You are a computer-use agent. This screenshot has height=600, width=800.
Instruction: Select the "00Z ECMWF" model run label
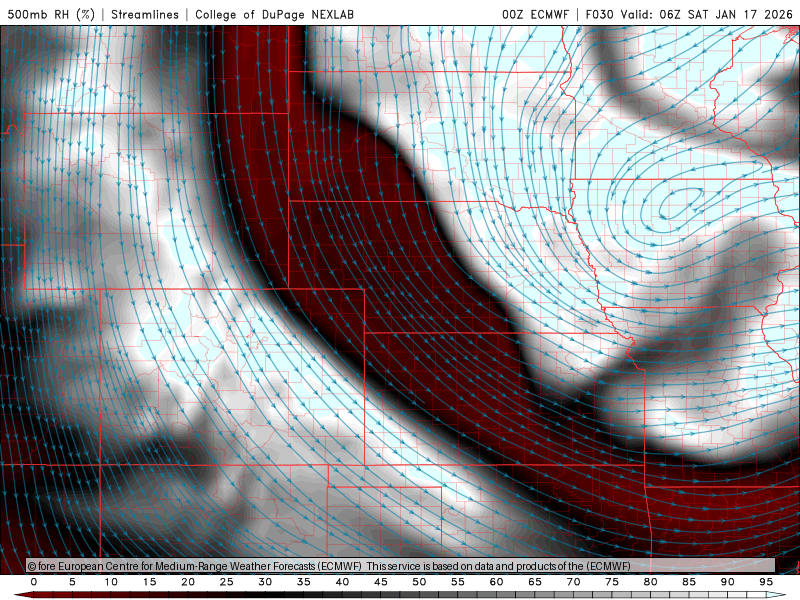pos(535,14)
